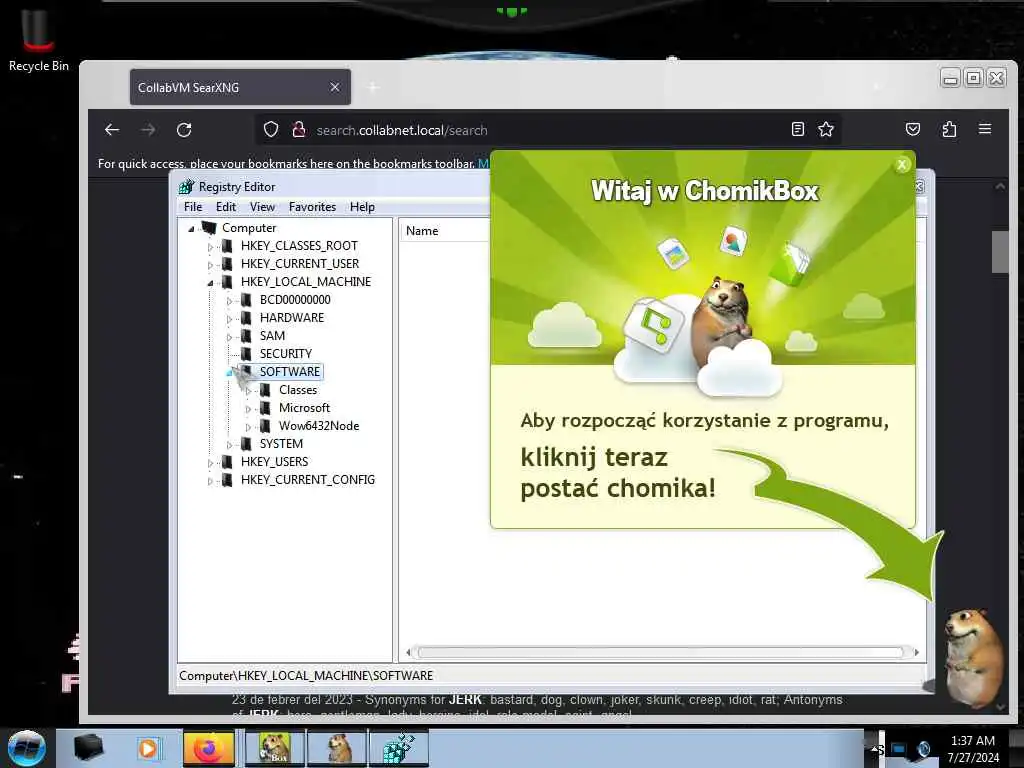This screenshot has width=1024, height=768.
Task: Open the Registry Editor Edit menu
Action: point(226,207)
